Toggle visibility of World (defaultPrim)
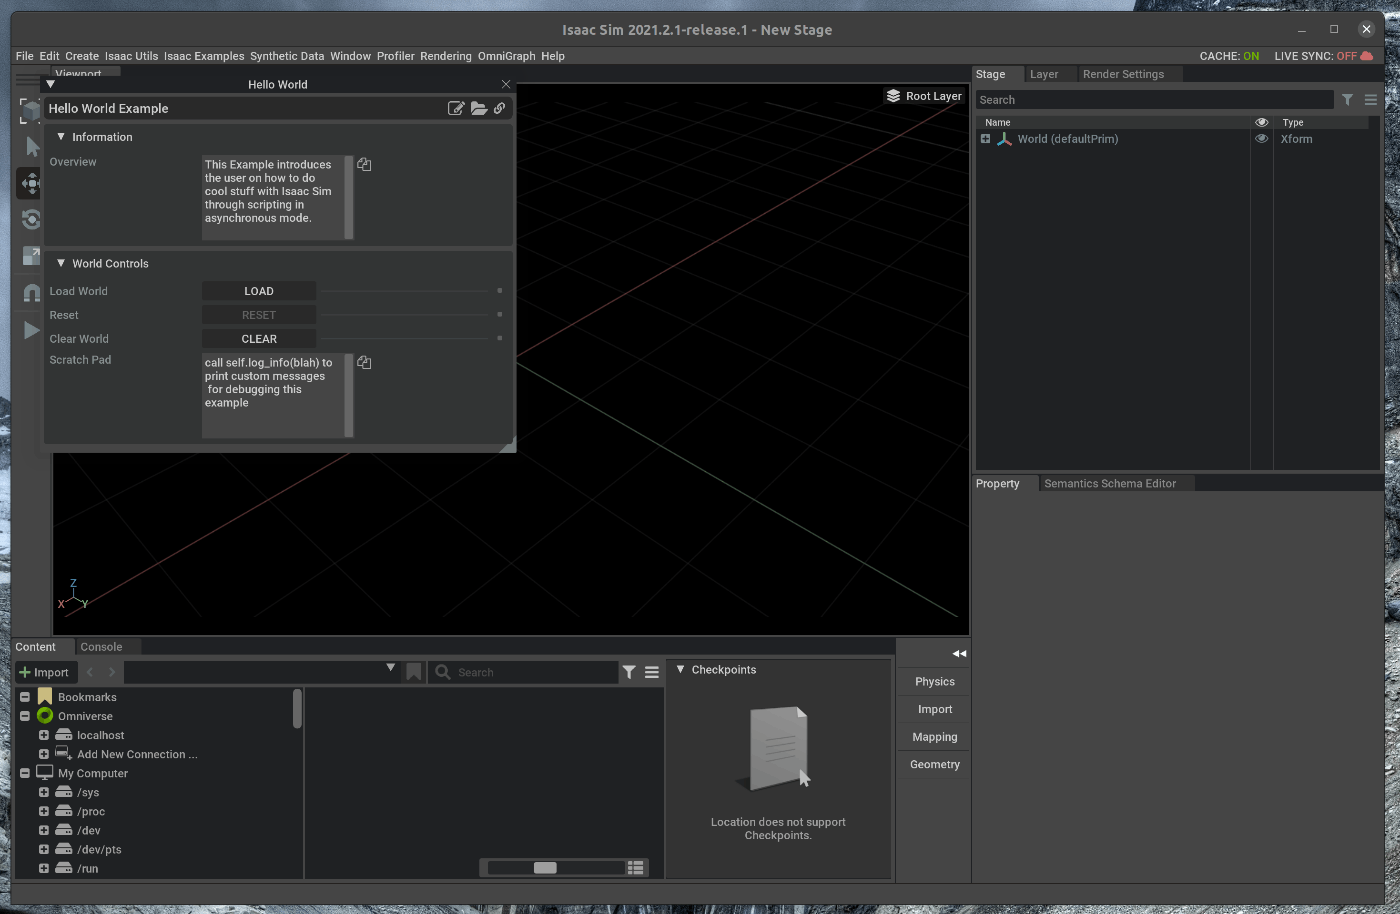 coord(1261,139)
